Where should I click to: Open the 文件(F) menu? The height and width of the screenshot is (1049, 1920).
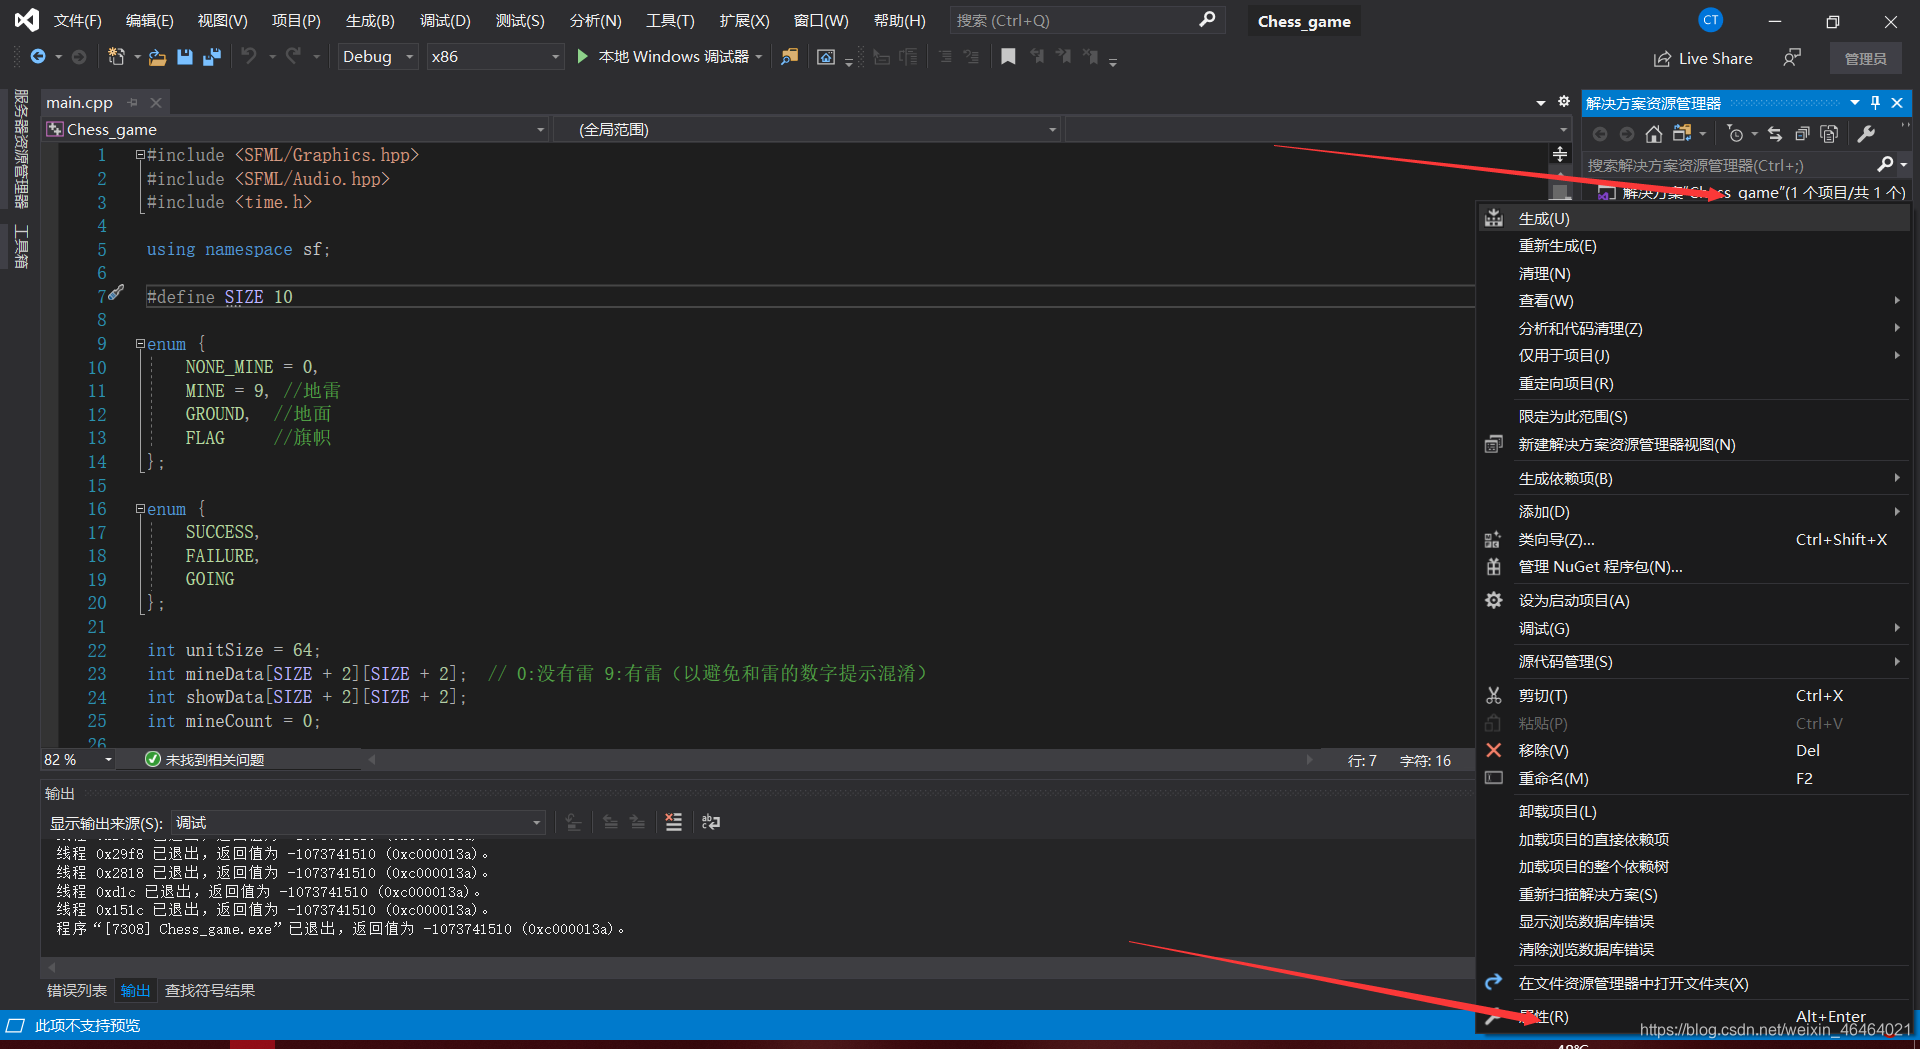point(78,20)
